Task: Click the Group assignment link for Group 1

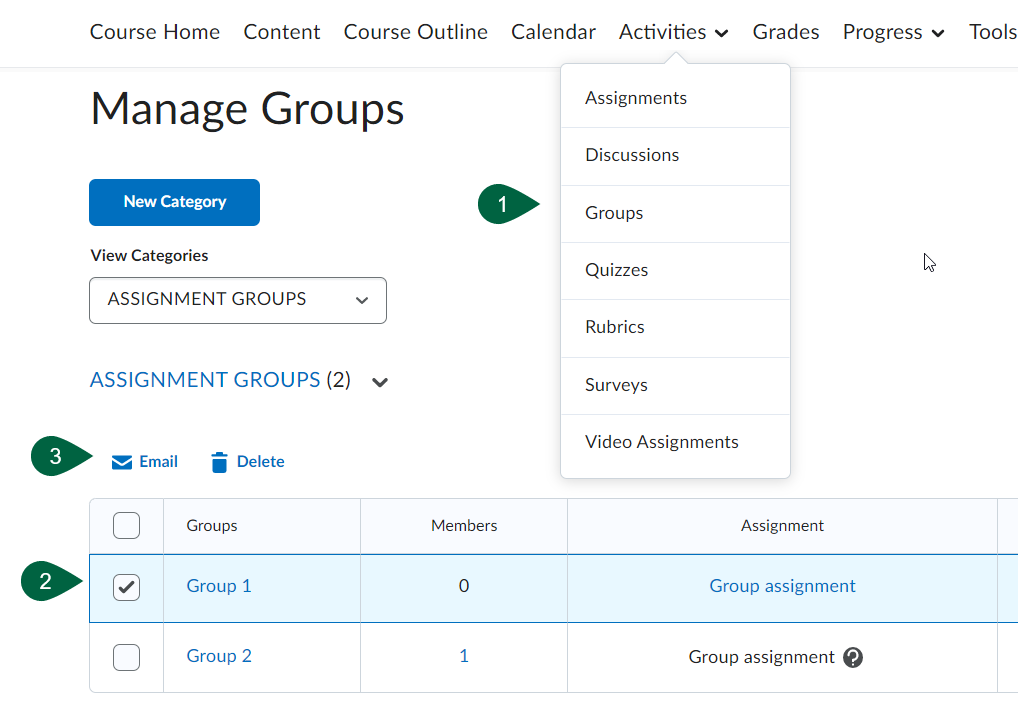Action: 782,586
